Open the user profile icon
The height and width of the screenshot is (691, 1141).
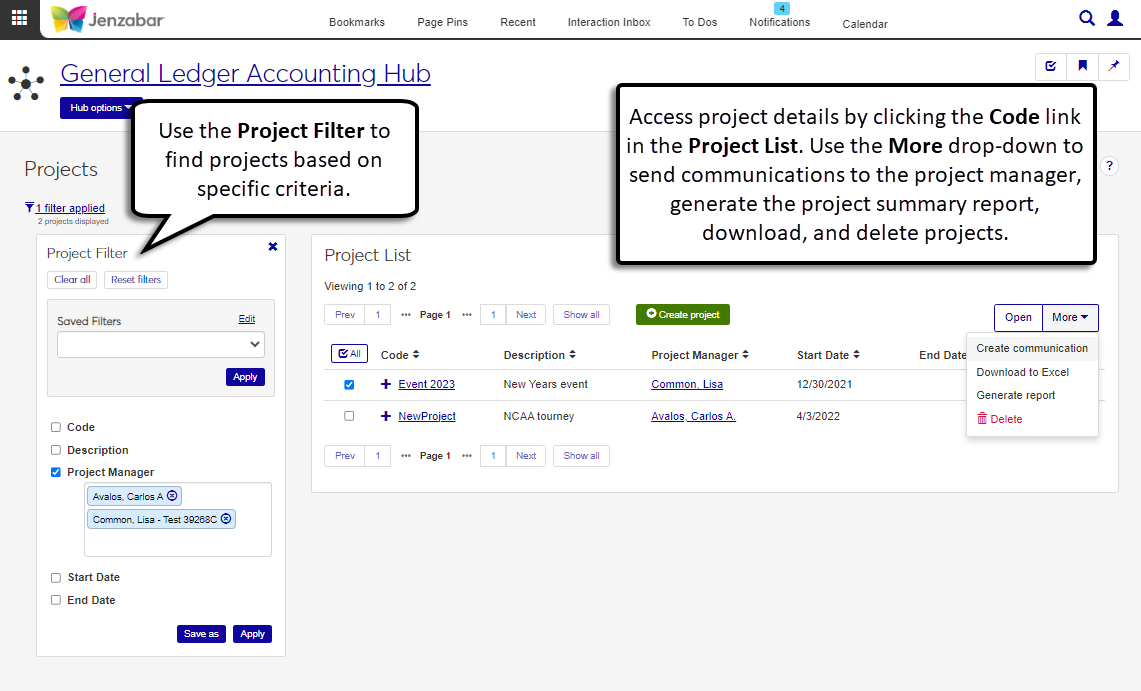click(x=1115, y=18)
